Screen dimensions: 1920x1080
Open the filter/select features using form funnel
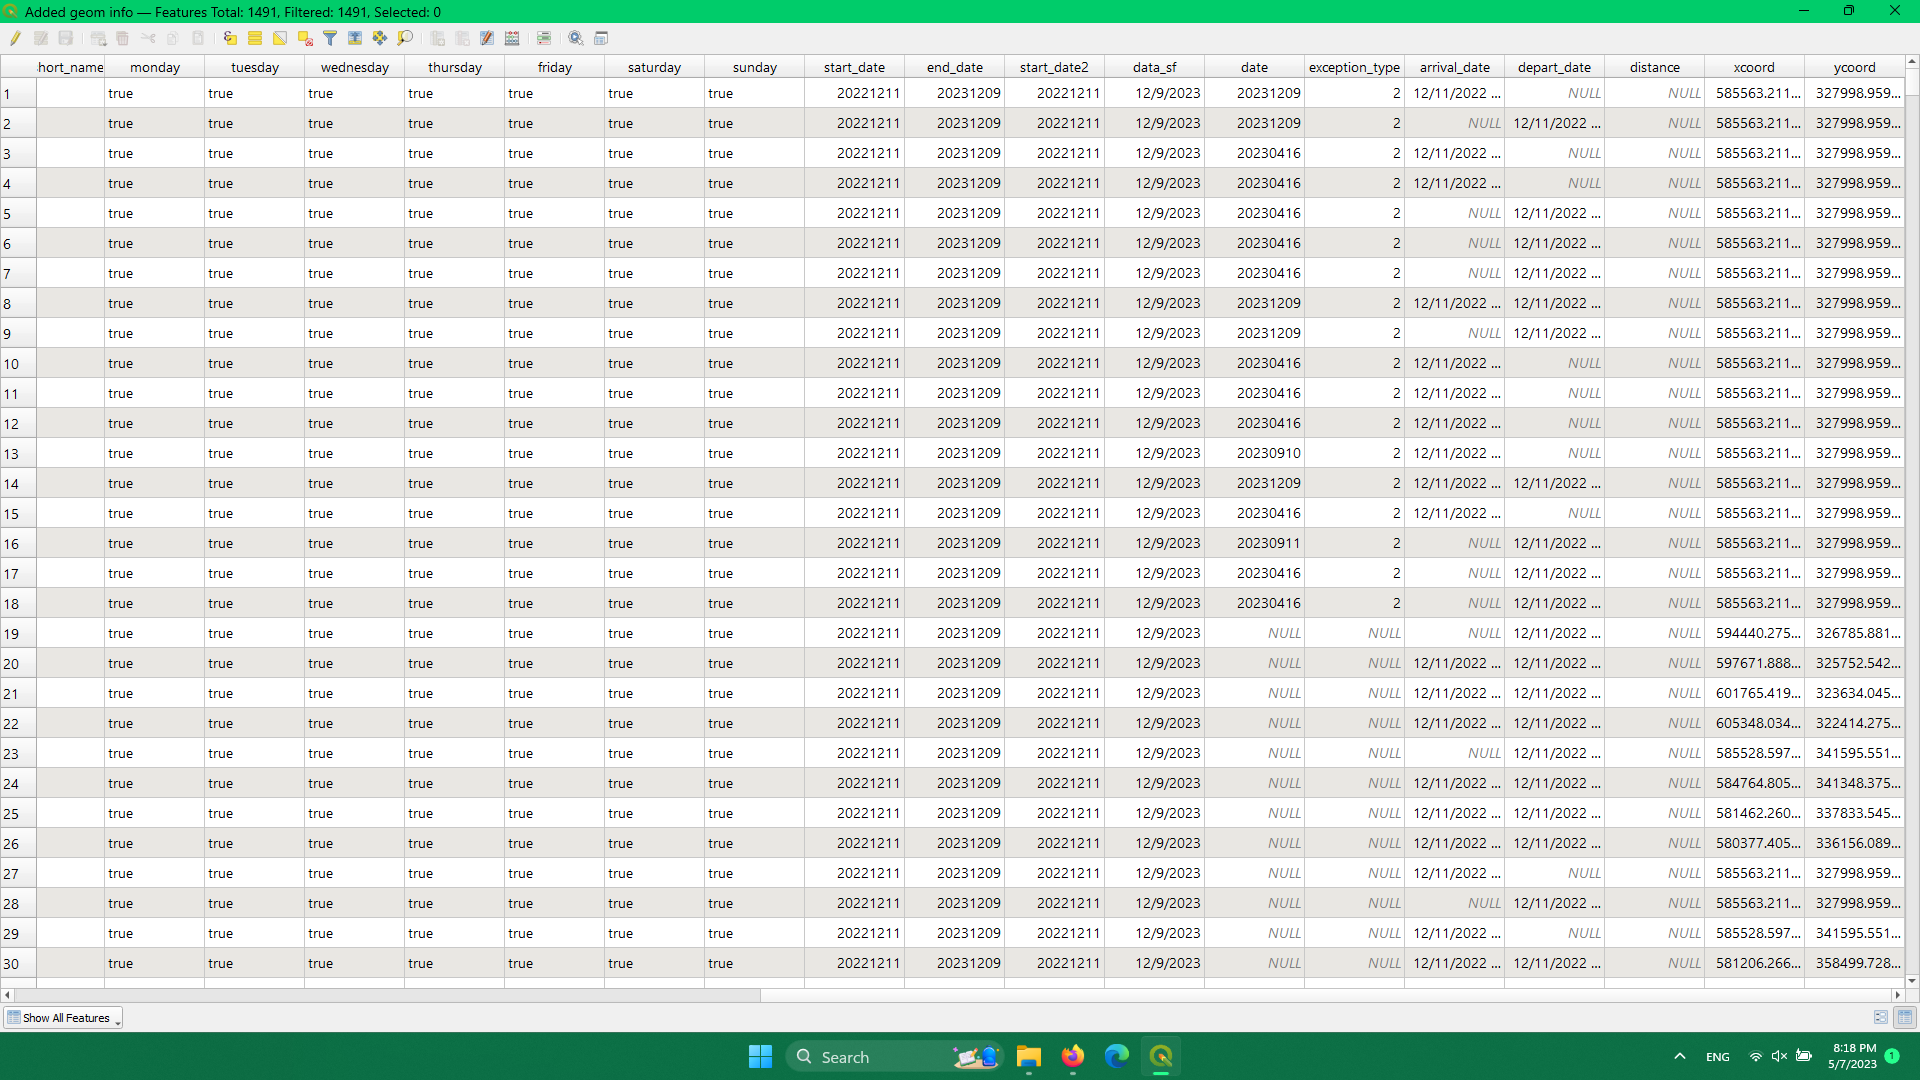(330, 38)
